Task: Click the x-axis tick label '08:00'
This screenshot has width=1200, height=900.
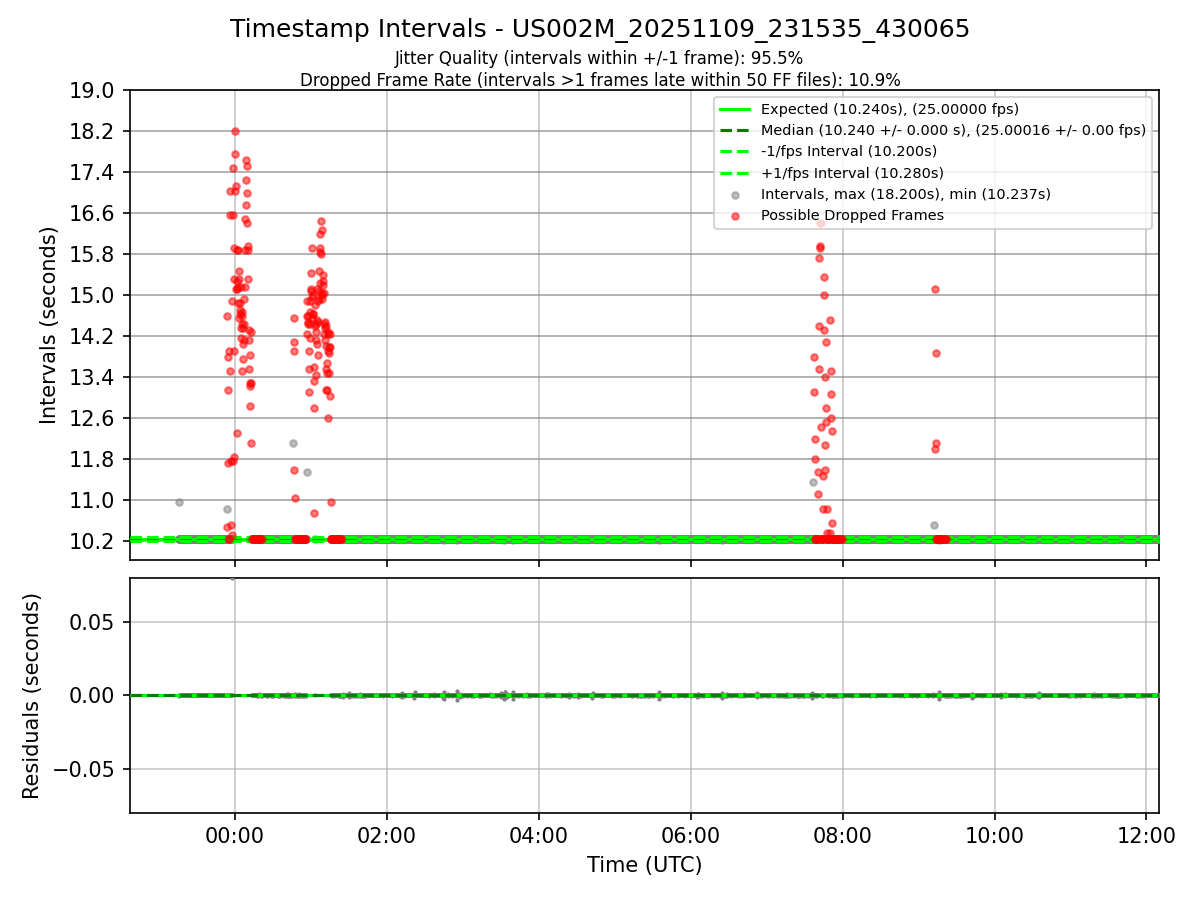Action: point(843,837)
